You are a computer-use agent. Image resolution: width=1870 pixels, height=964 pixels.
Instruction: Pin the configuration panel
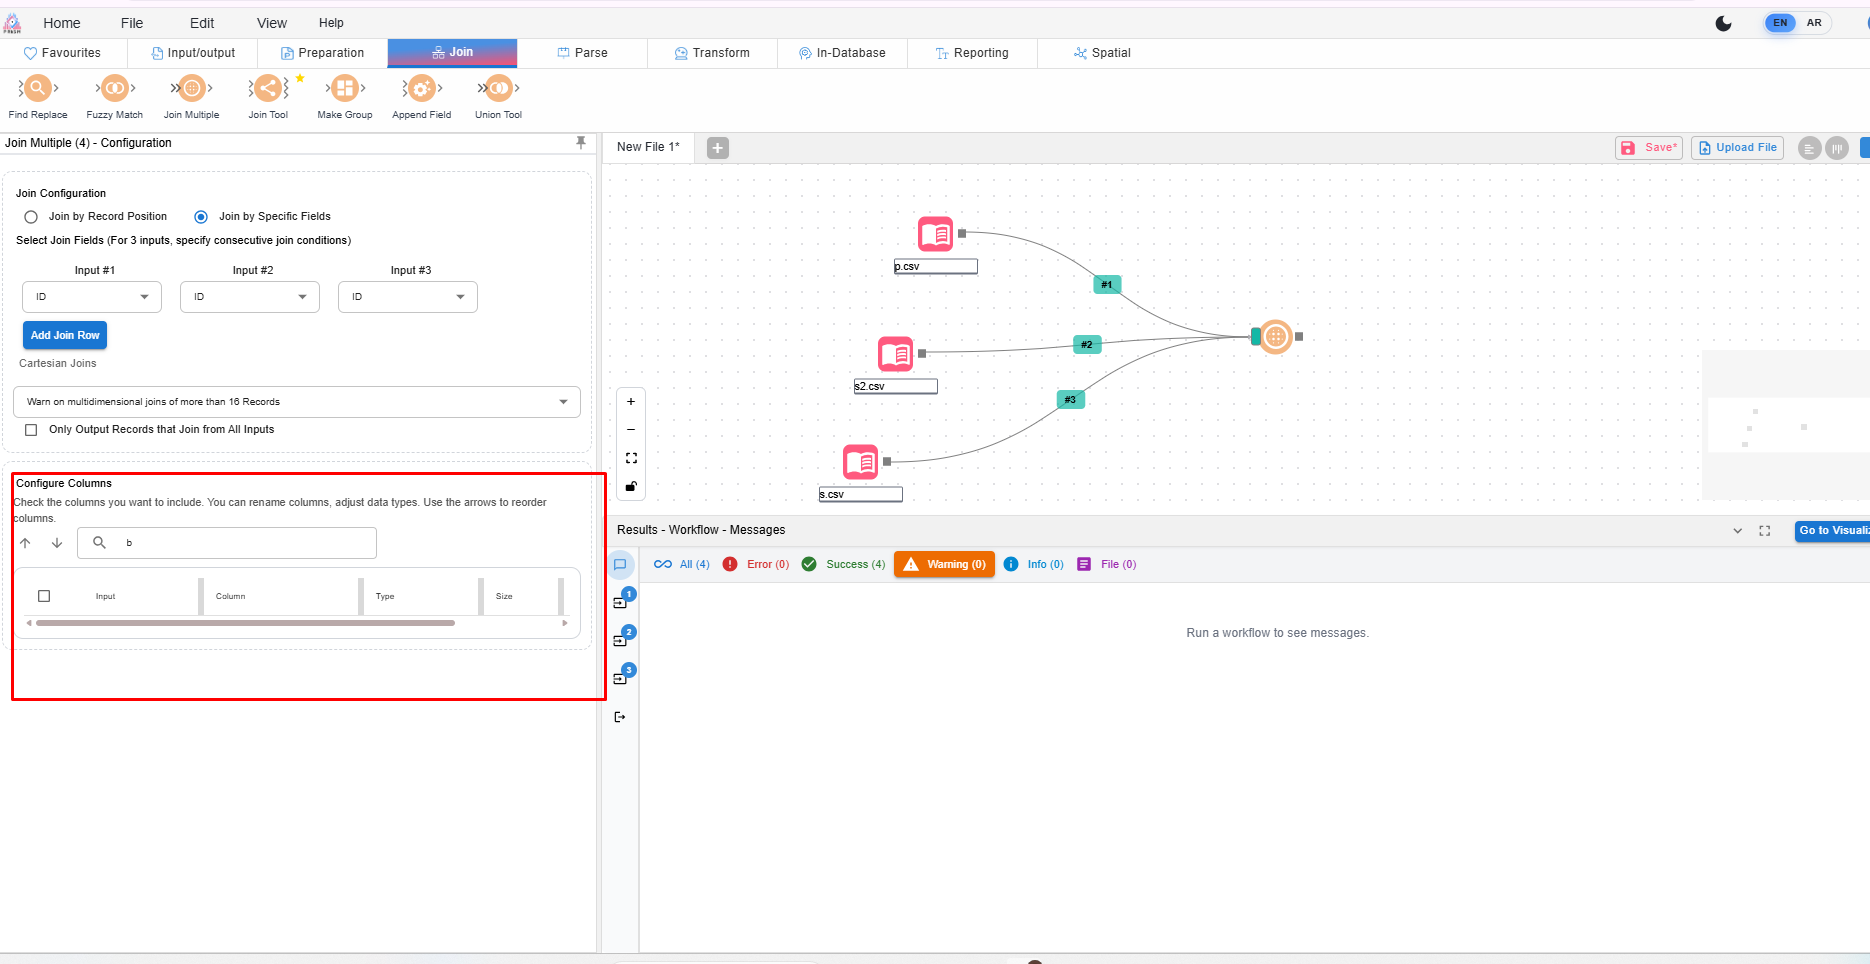tap(581, 143)
